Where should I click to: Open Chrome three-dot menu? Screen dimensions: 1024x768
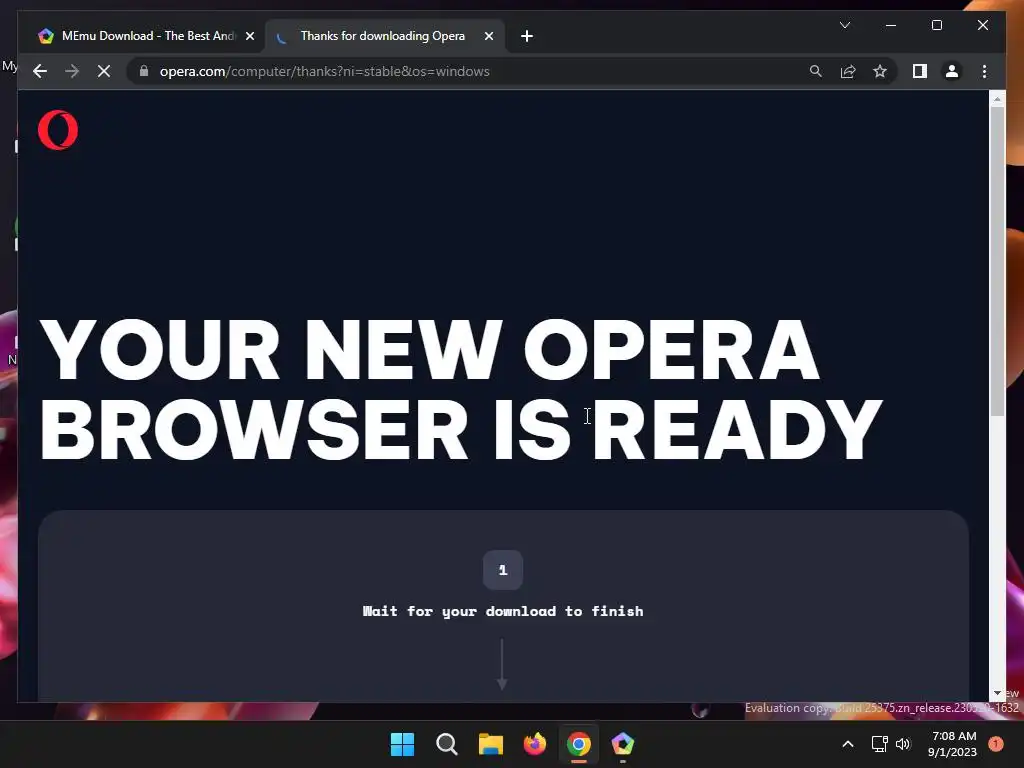coord(984,71)
